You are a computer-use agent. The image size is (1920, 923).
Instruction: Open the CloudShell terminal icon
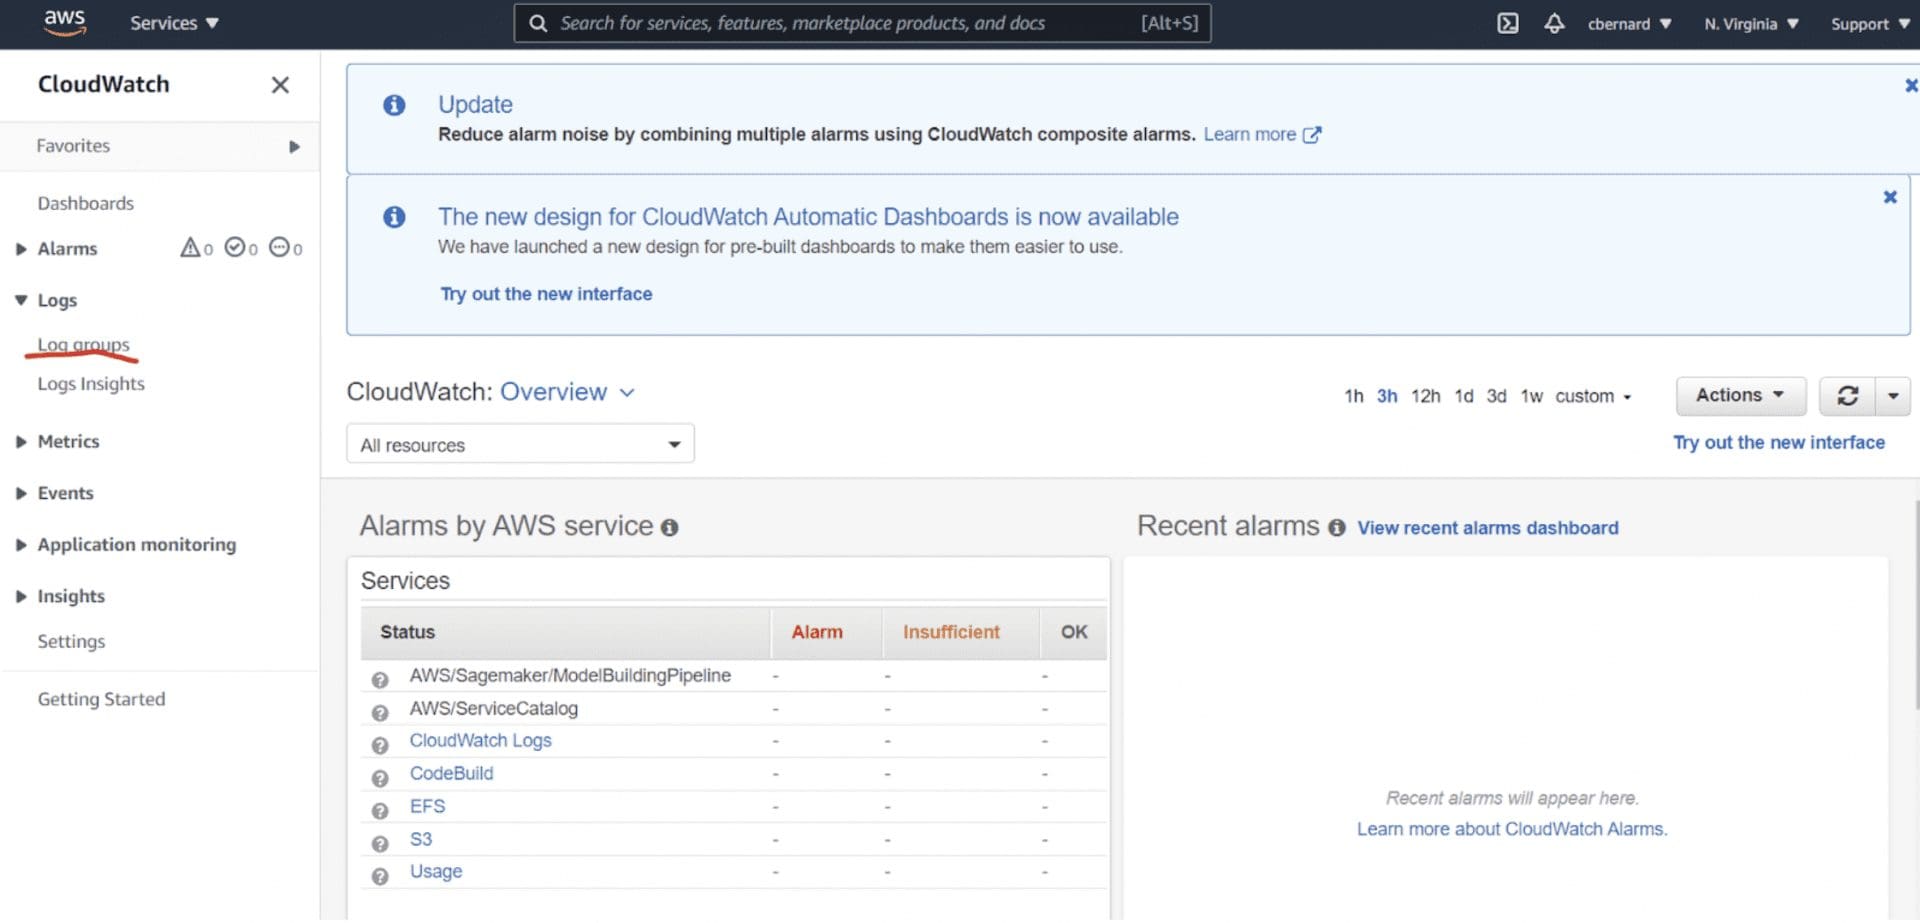click(x=1507, y=23)
